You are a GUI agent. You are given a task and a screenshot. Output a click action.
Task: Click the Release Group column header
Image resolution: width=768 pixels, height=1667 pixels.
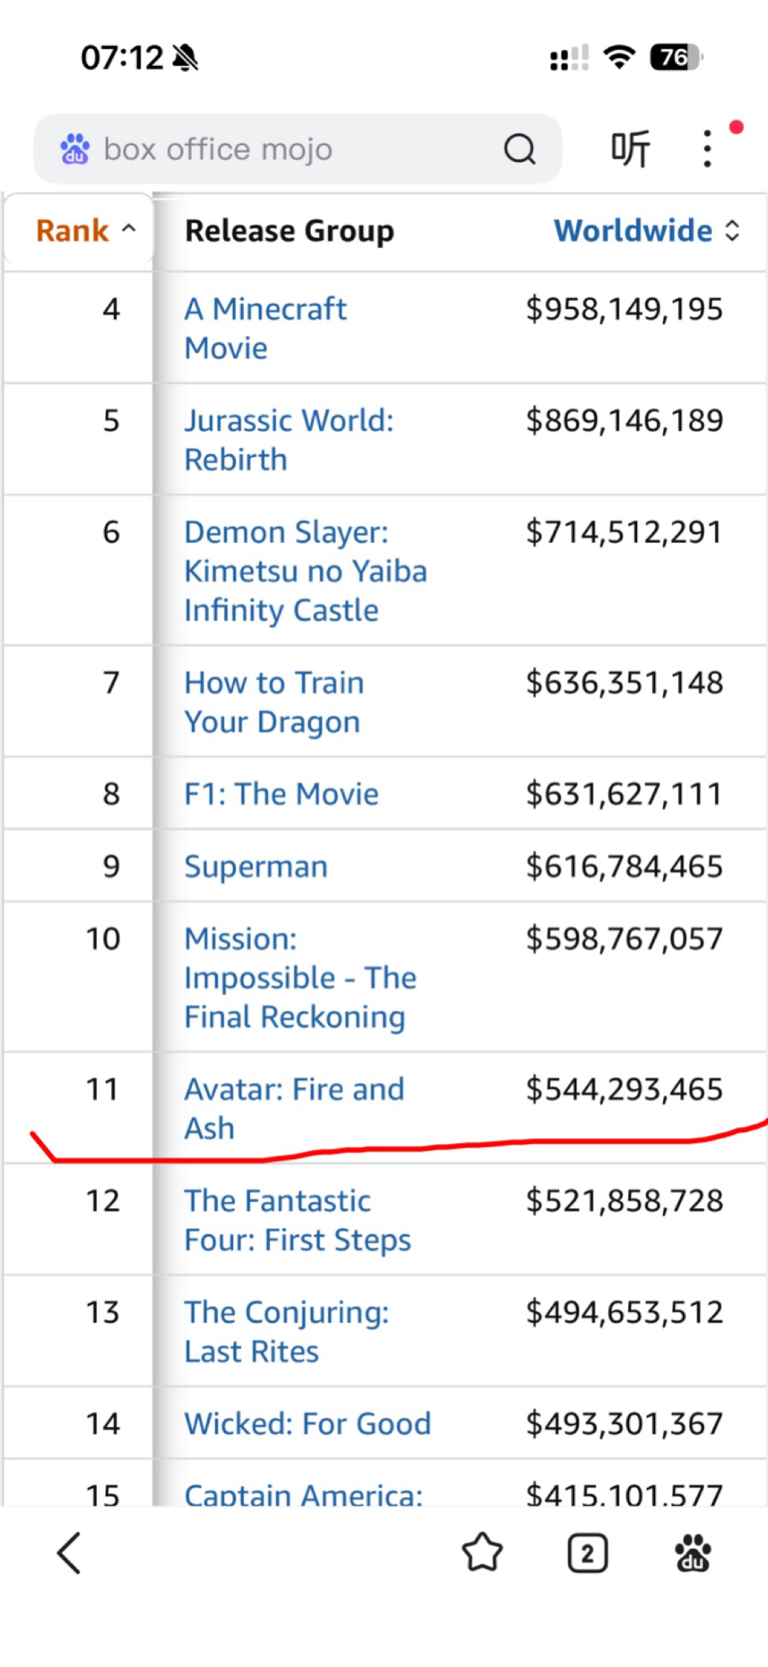point(289,231)
